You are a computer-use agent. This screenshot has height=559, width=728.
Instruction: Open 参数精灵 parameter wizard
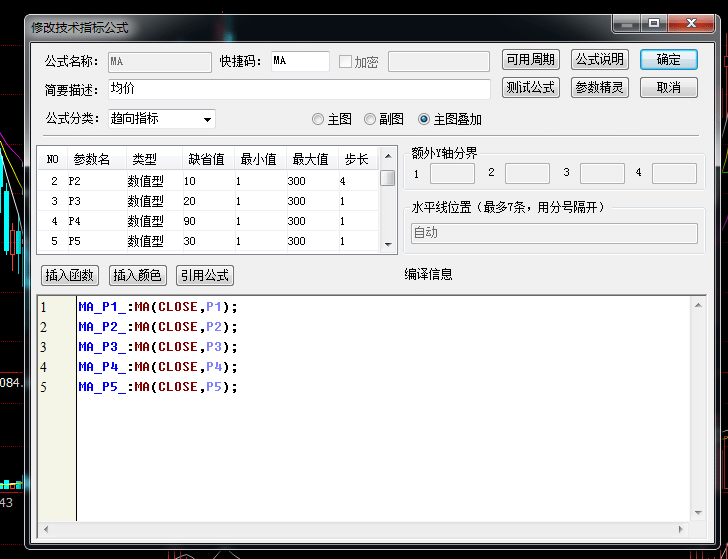pos(599,88)
